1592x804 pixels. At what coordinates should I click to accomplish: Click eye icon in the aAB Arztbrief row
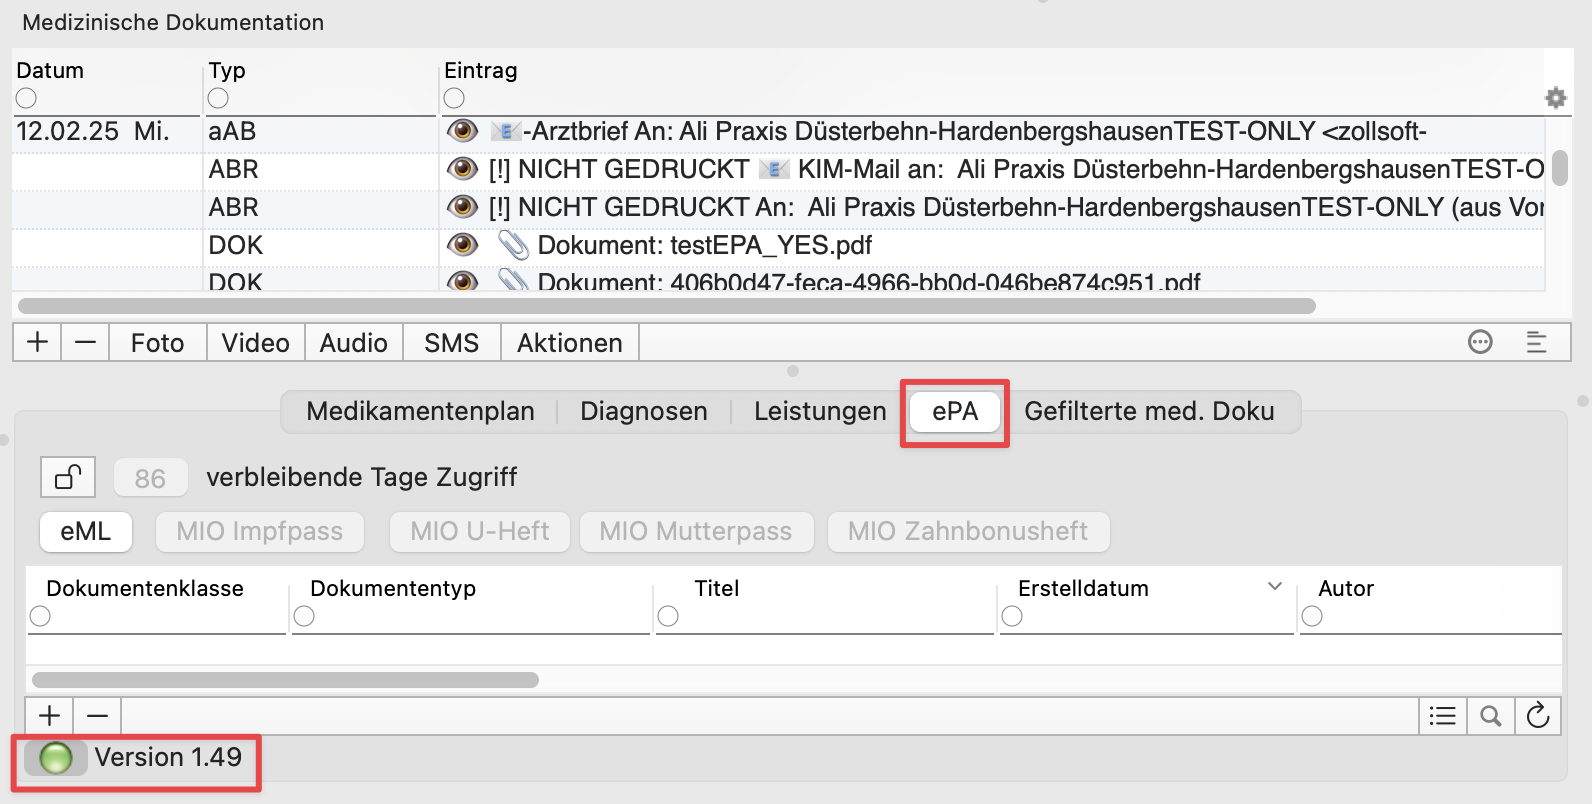(462, 131)
